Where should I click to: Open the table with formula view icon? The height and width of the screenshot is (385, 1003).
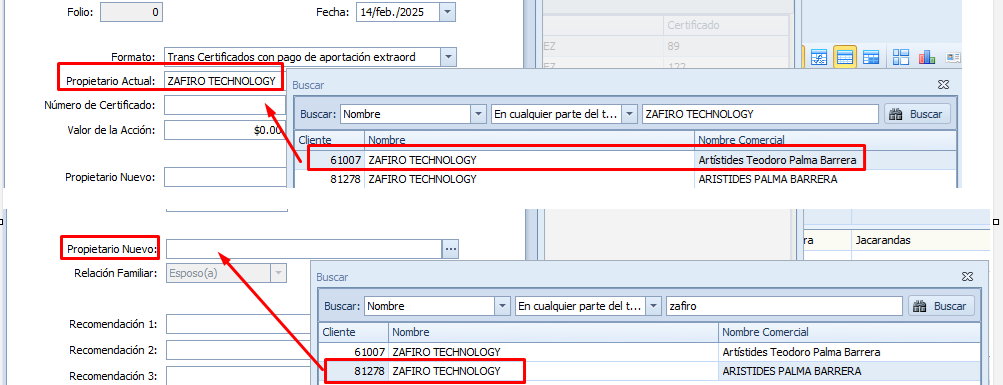[819, 58]
